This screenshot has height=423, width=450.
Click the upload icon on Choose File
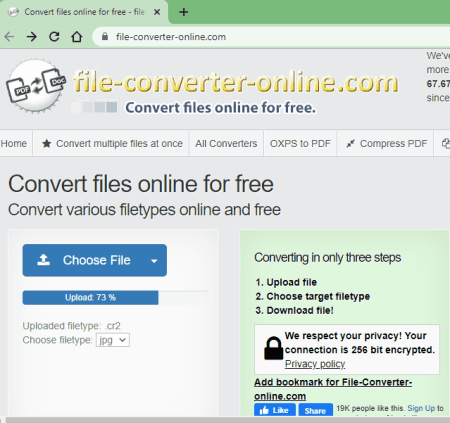(x=44, y=260)
